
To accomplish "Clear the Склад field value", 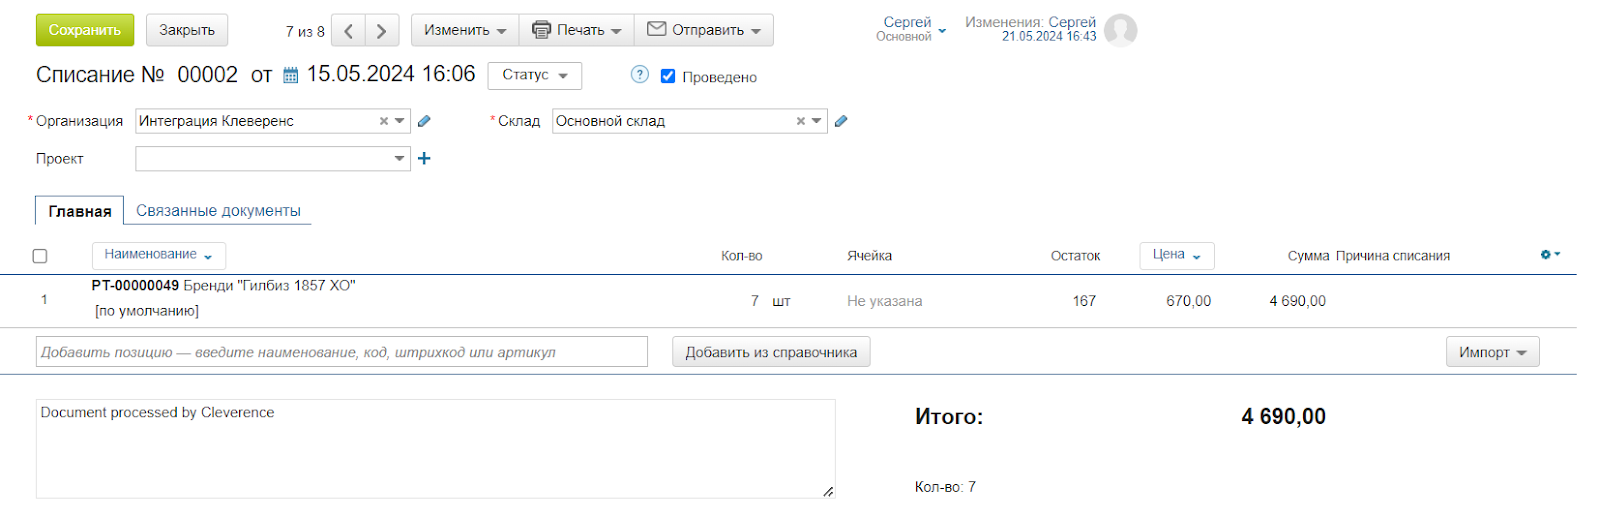I will pyautogui.click(x=801, y=121).
